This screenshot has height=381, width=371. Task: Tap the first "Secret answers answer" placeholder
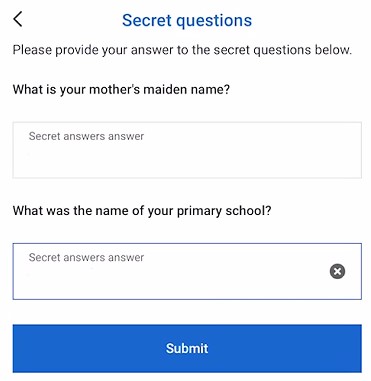[86, 136]
